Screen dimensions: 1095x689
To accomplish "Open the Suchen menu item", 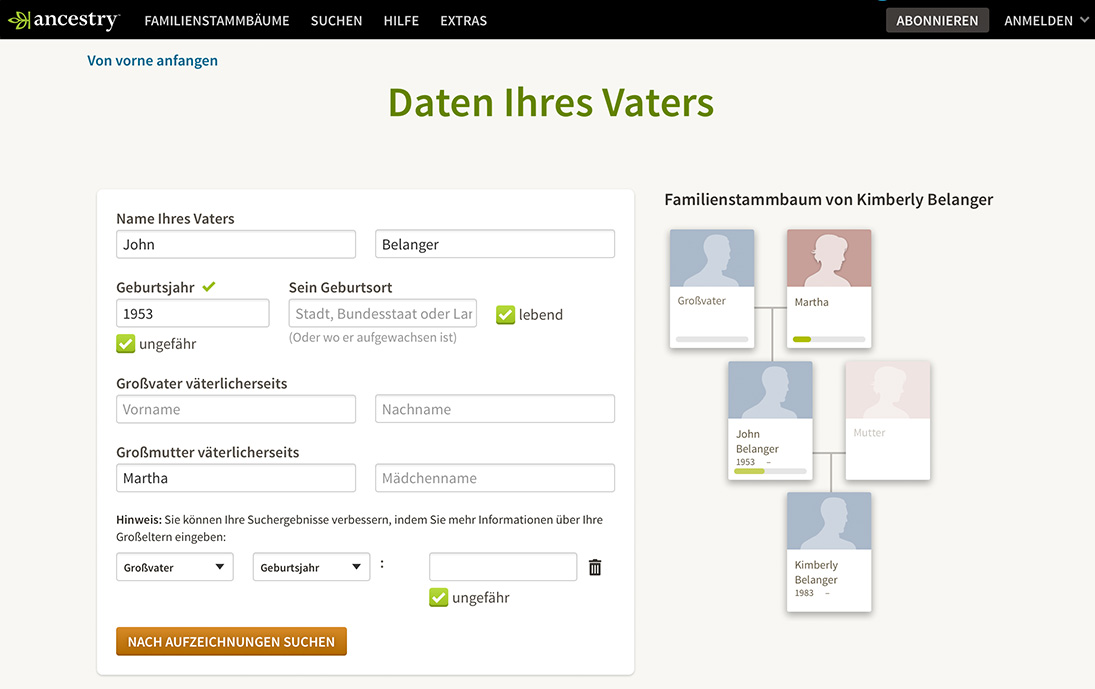I will (x=336, y=20).
